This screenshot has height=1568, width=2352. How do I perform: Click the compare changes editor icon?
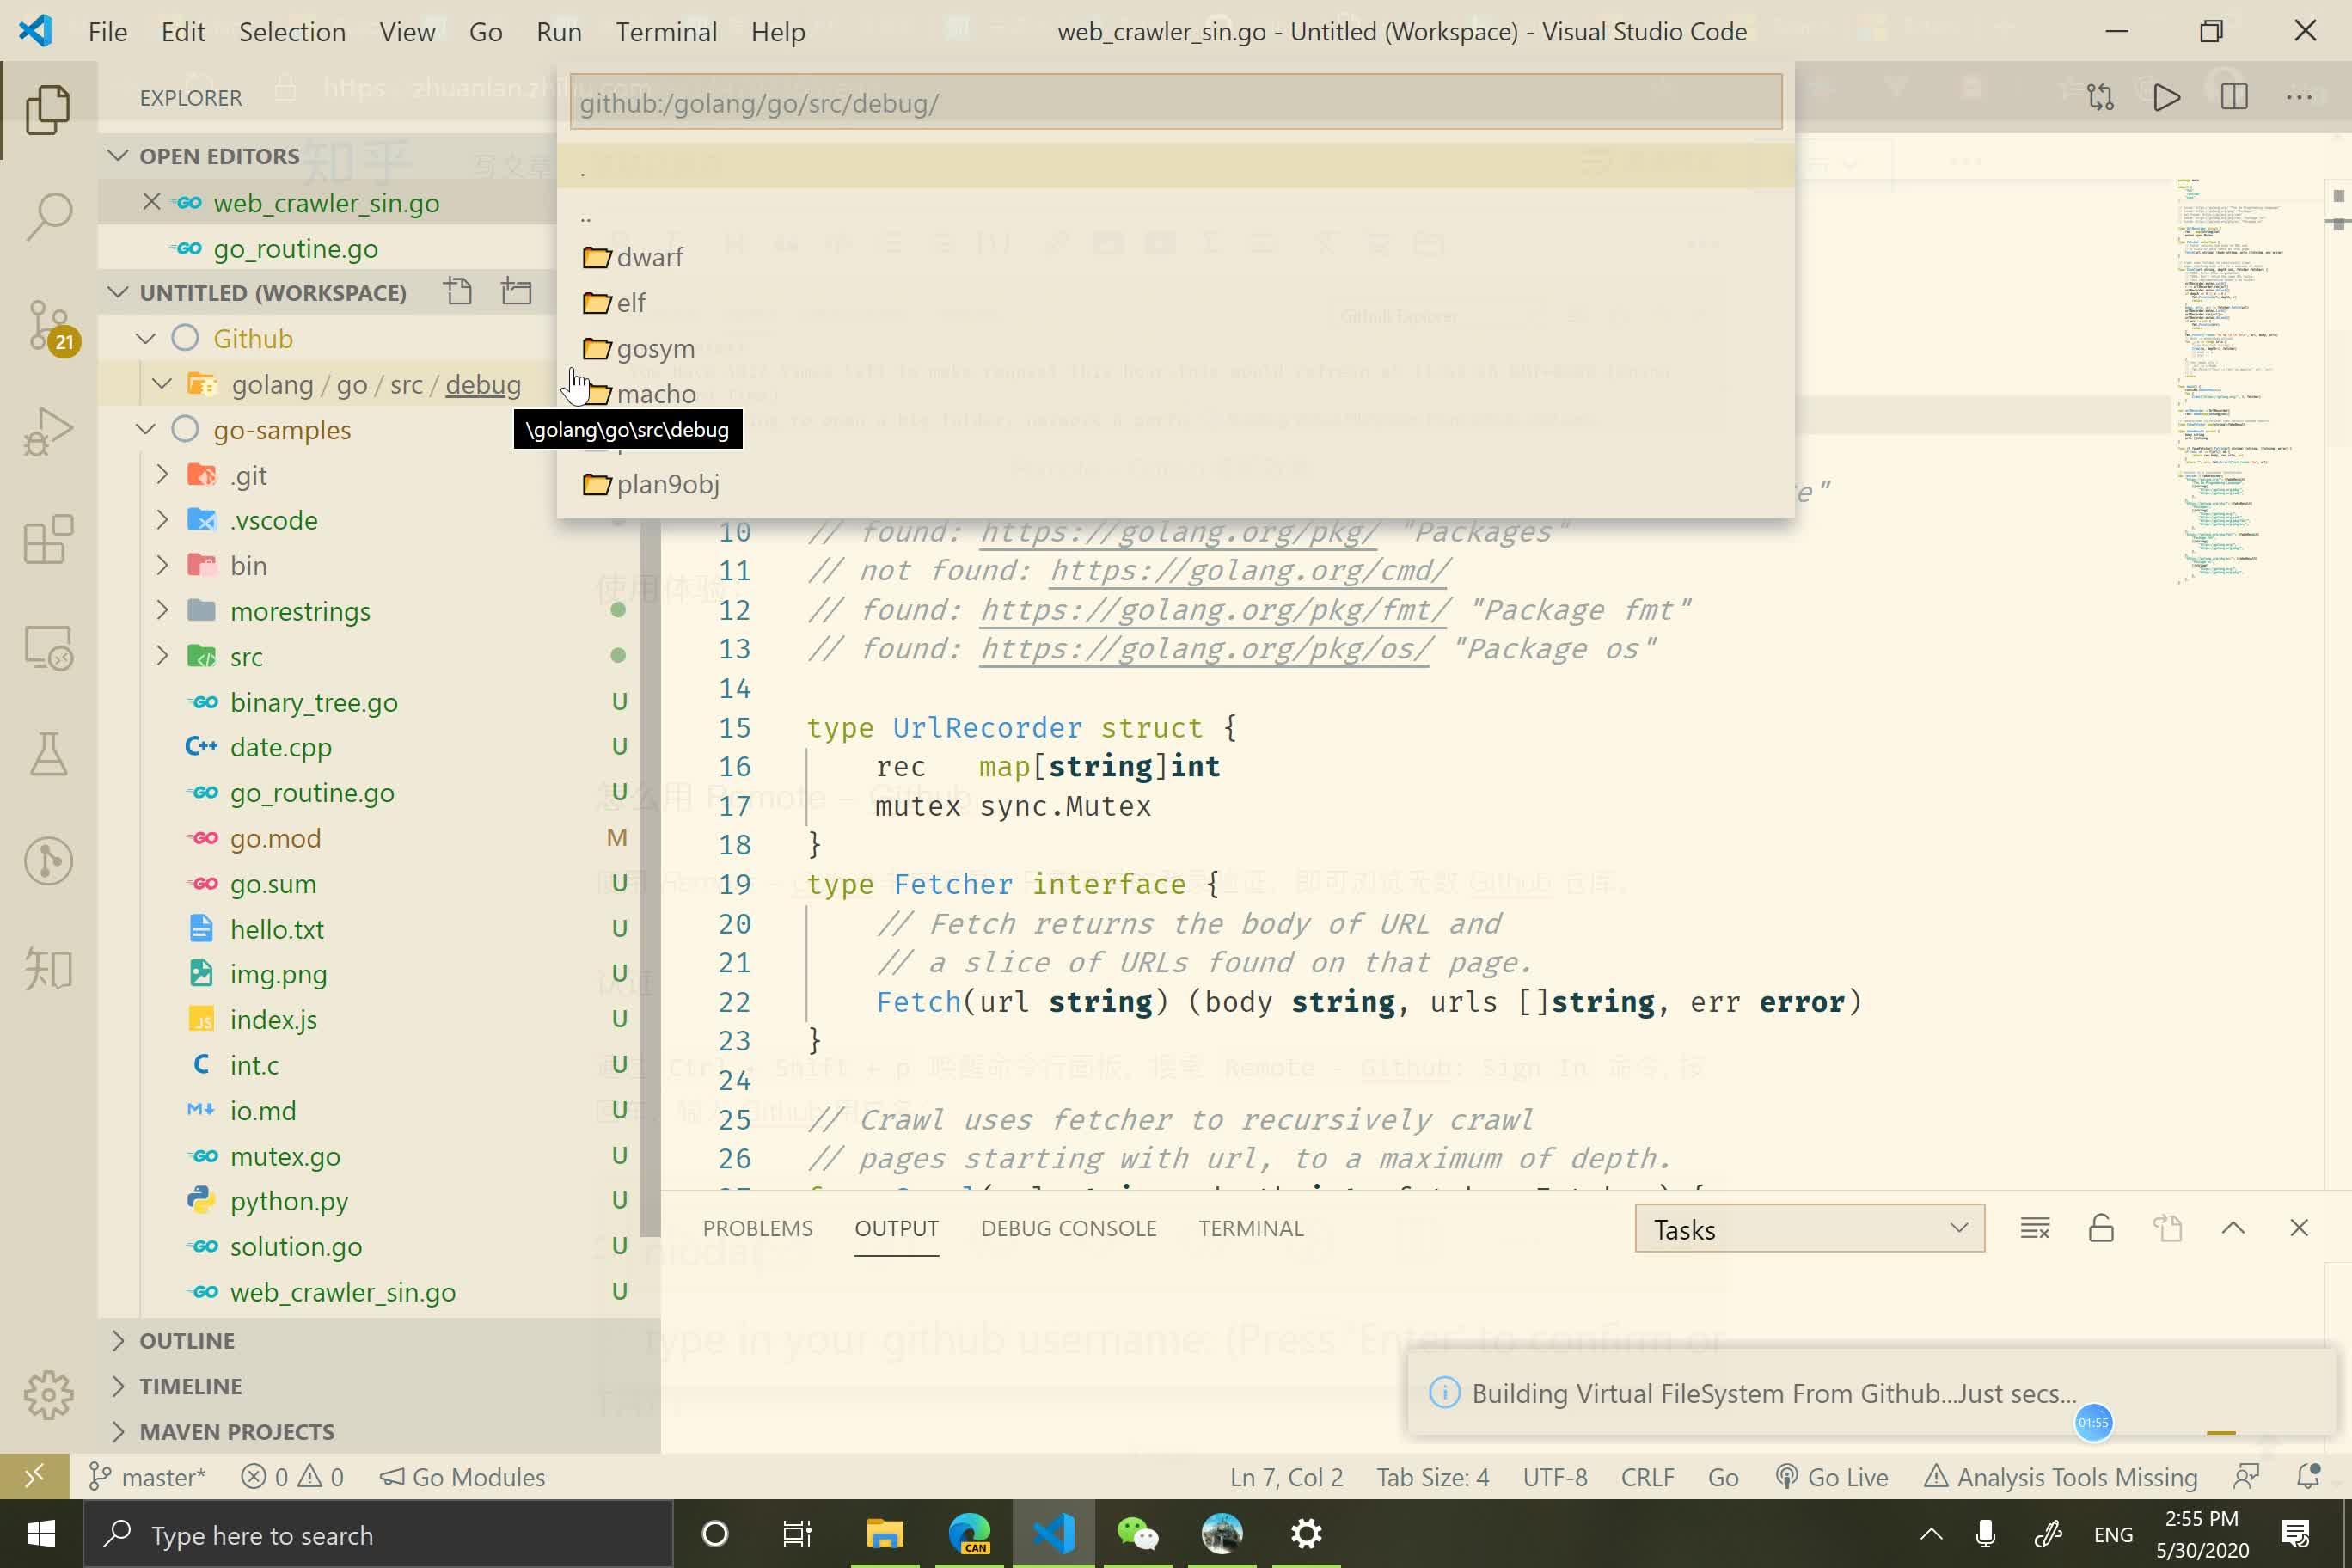[x=2100, y=97]
